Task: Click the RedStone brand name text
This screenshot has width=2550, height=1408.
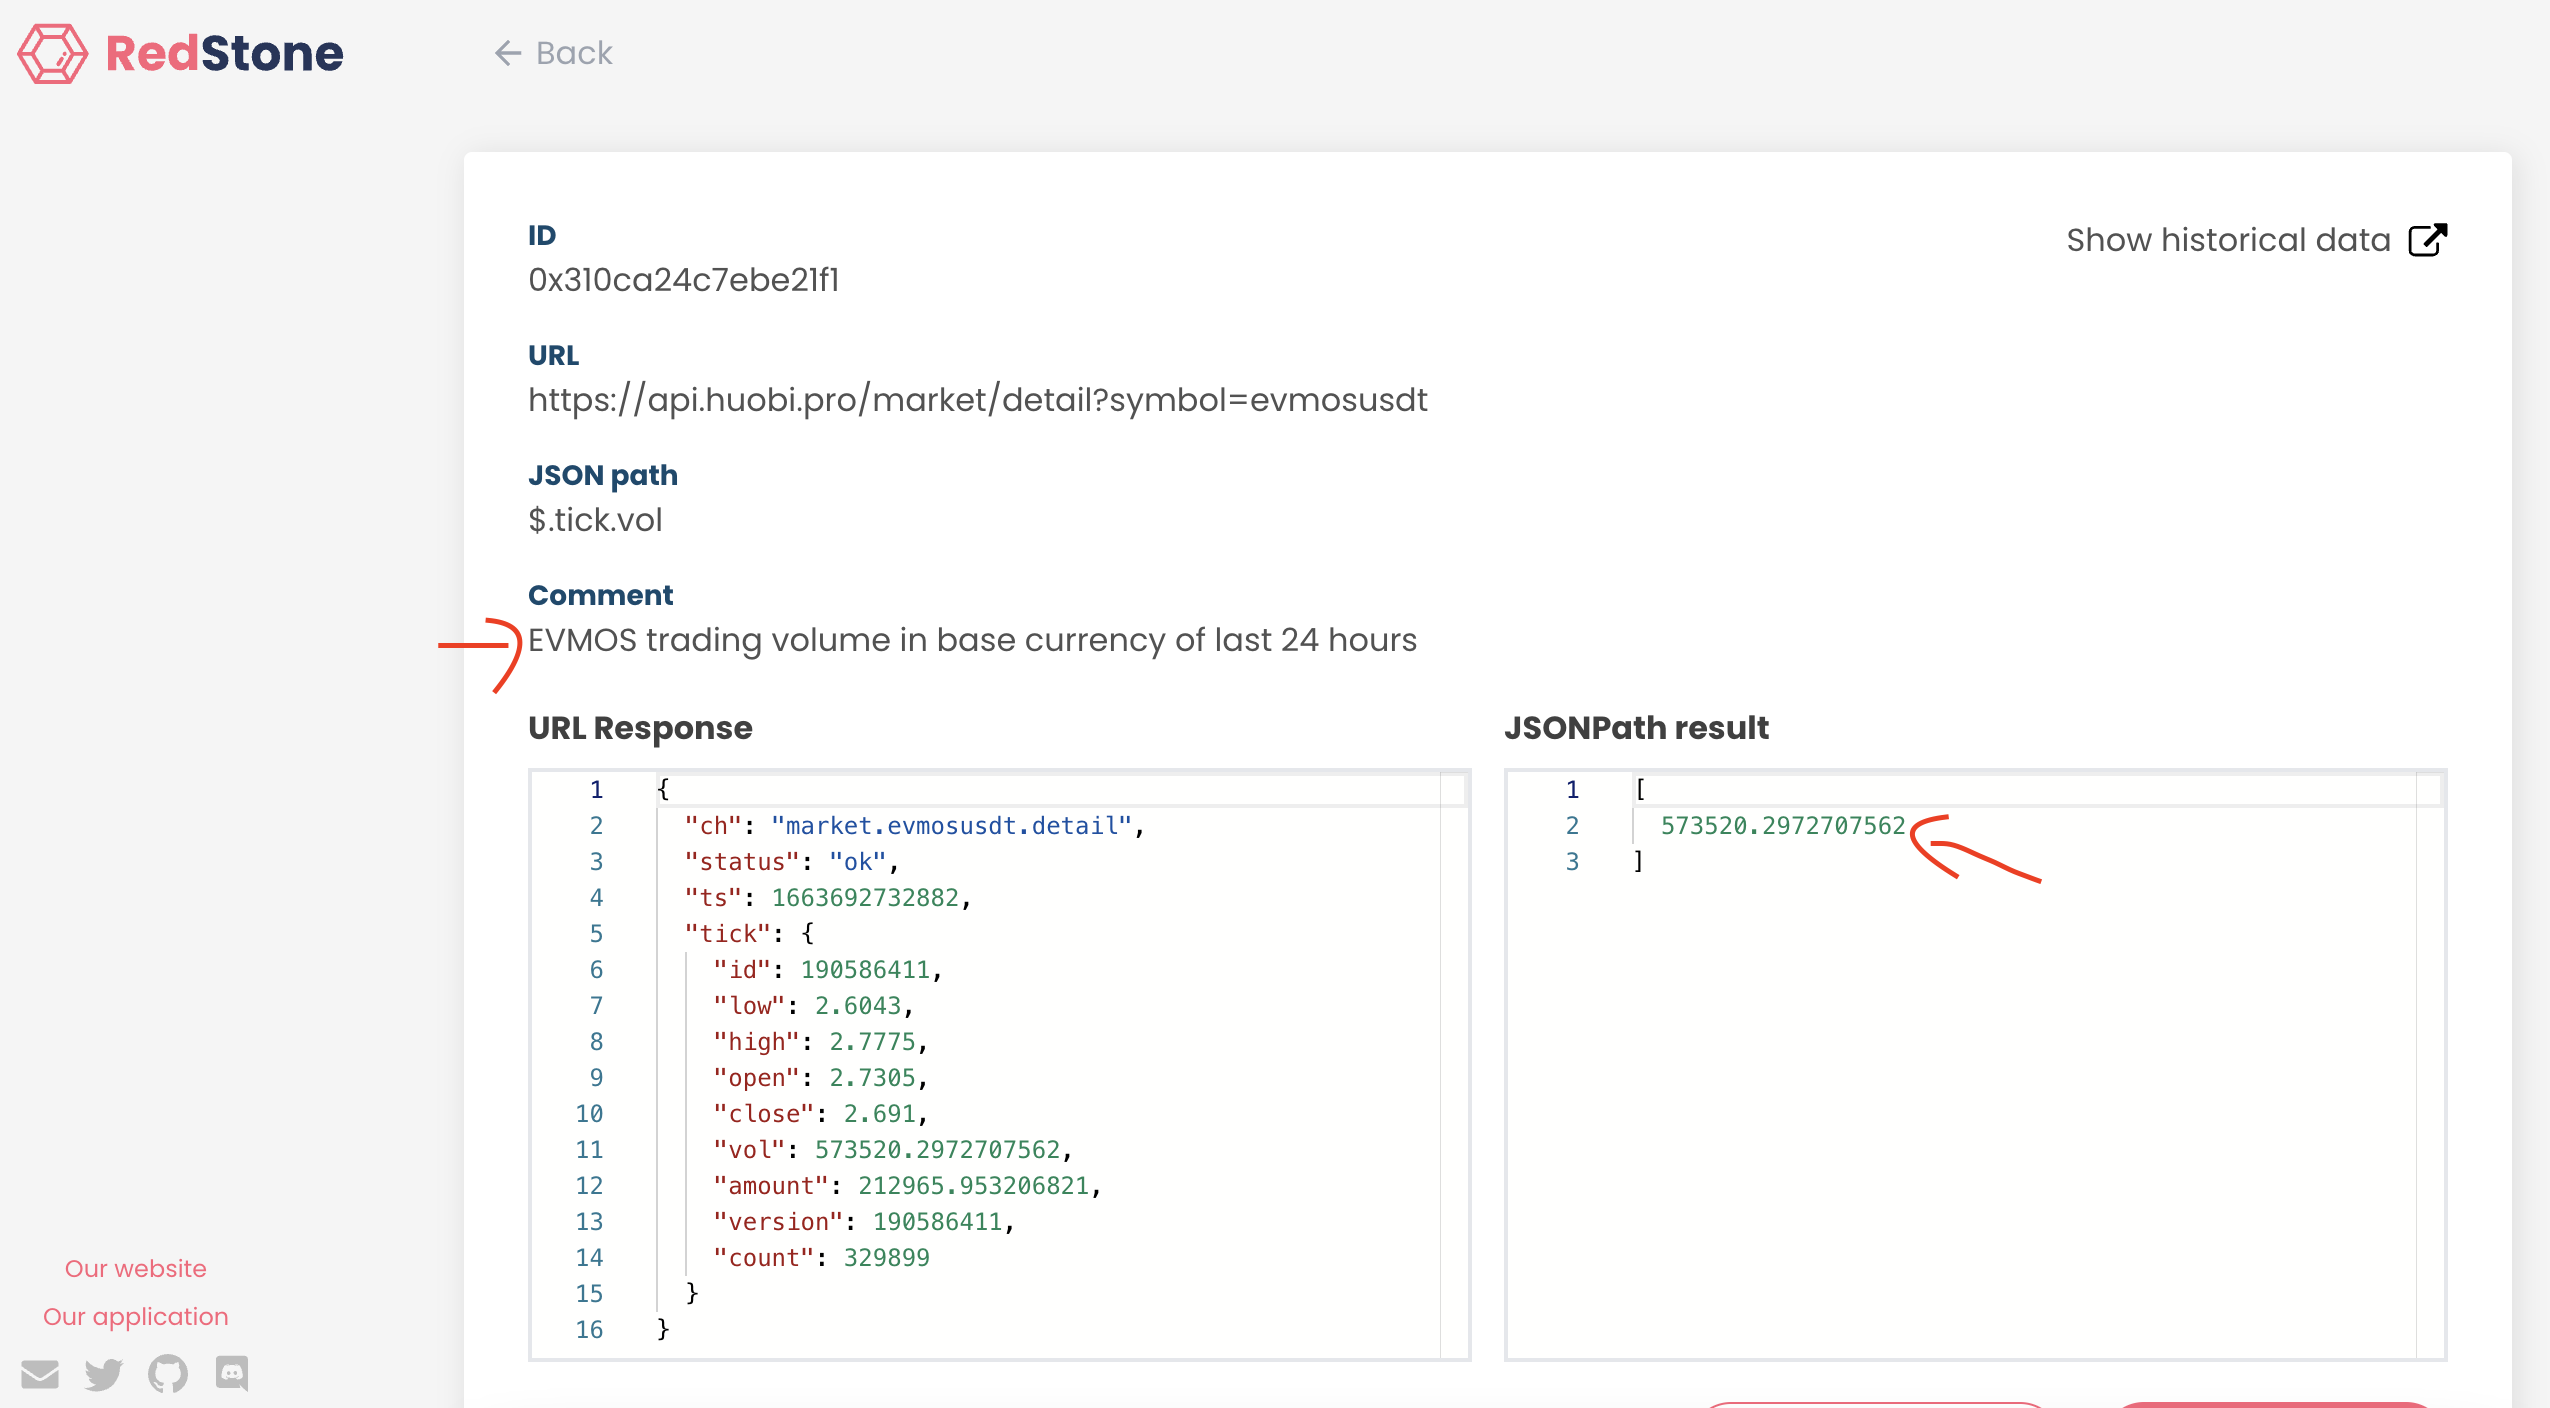Action: pos(224,53)
